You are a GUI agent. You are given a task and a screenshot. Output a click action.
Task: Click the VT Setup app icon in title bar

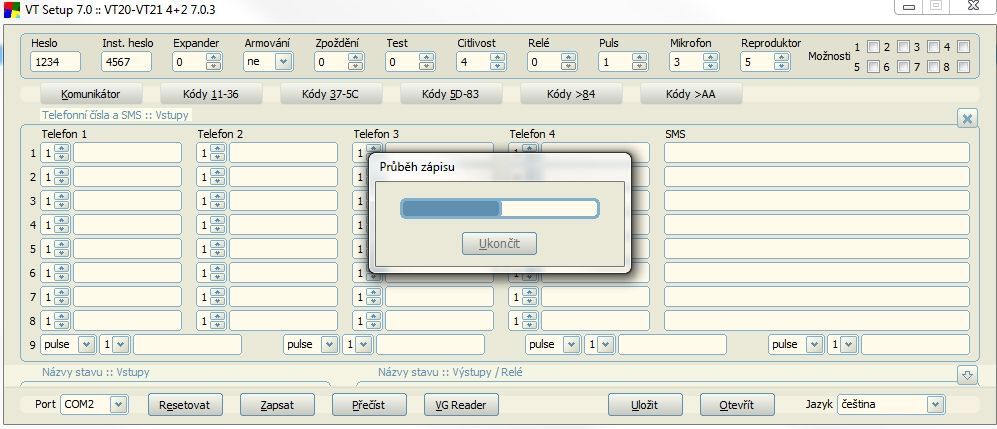11,8
